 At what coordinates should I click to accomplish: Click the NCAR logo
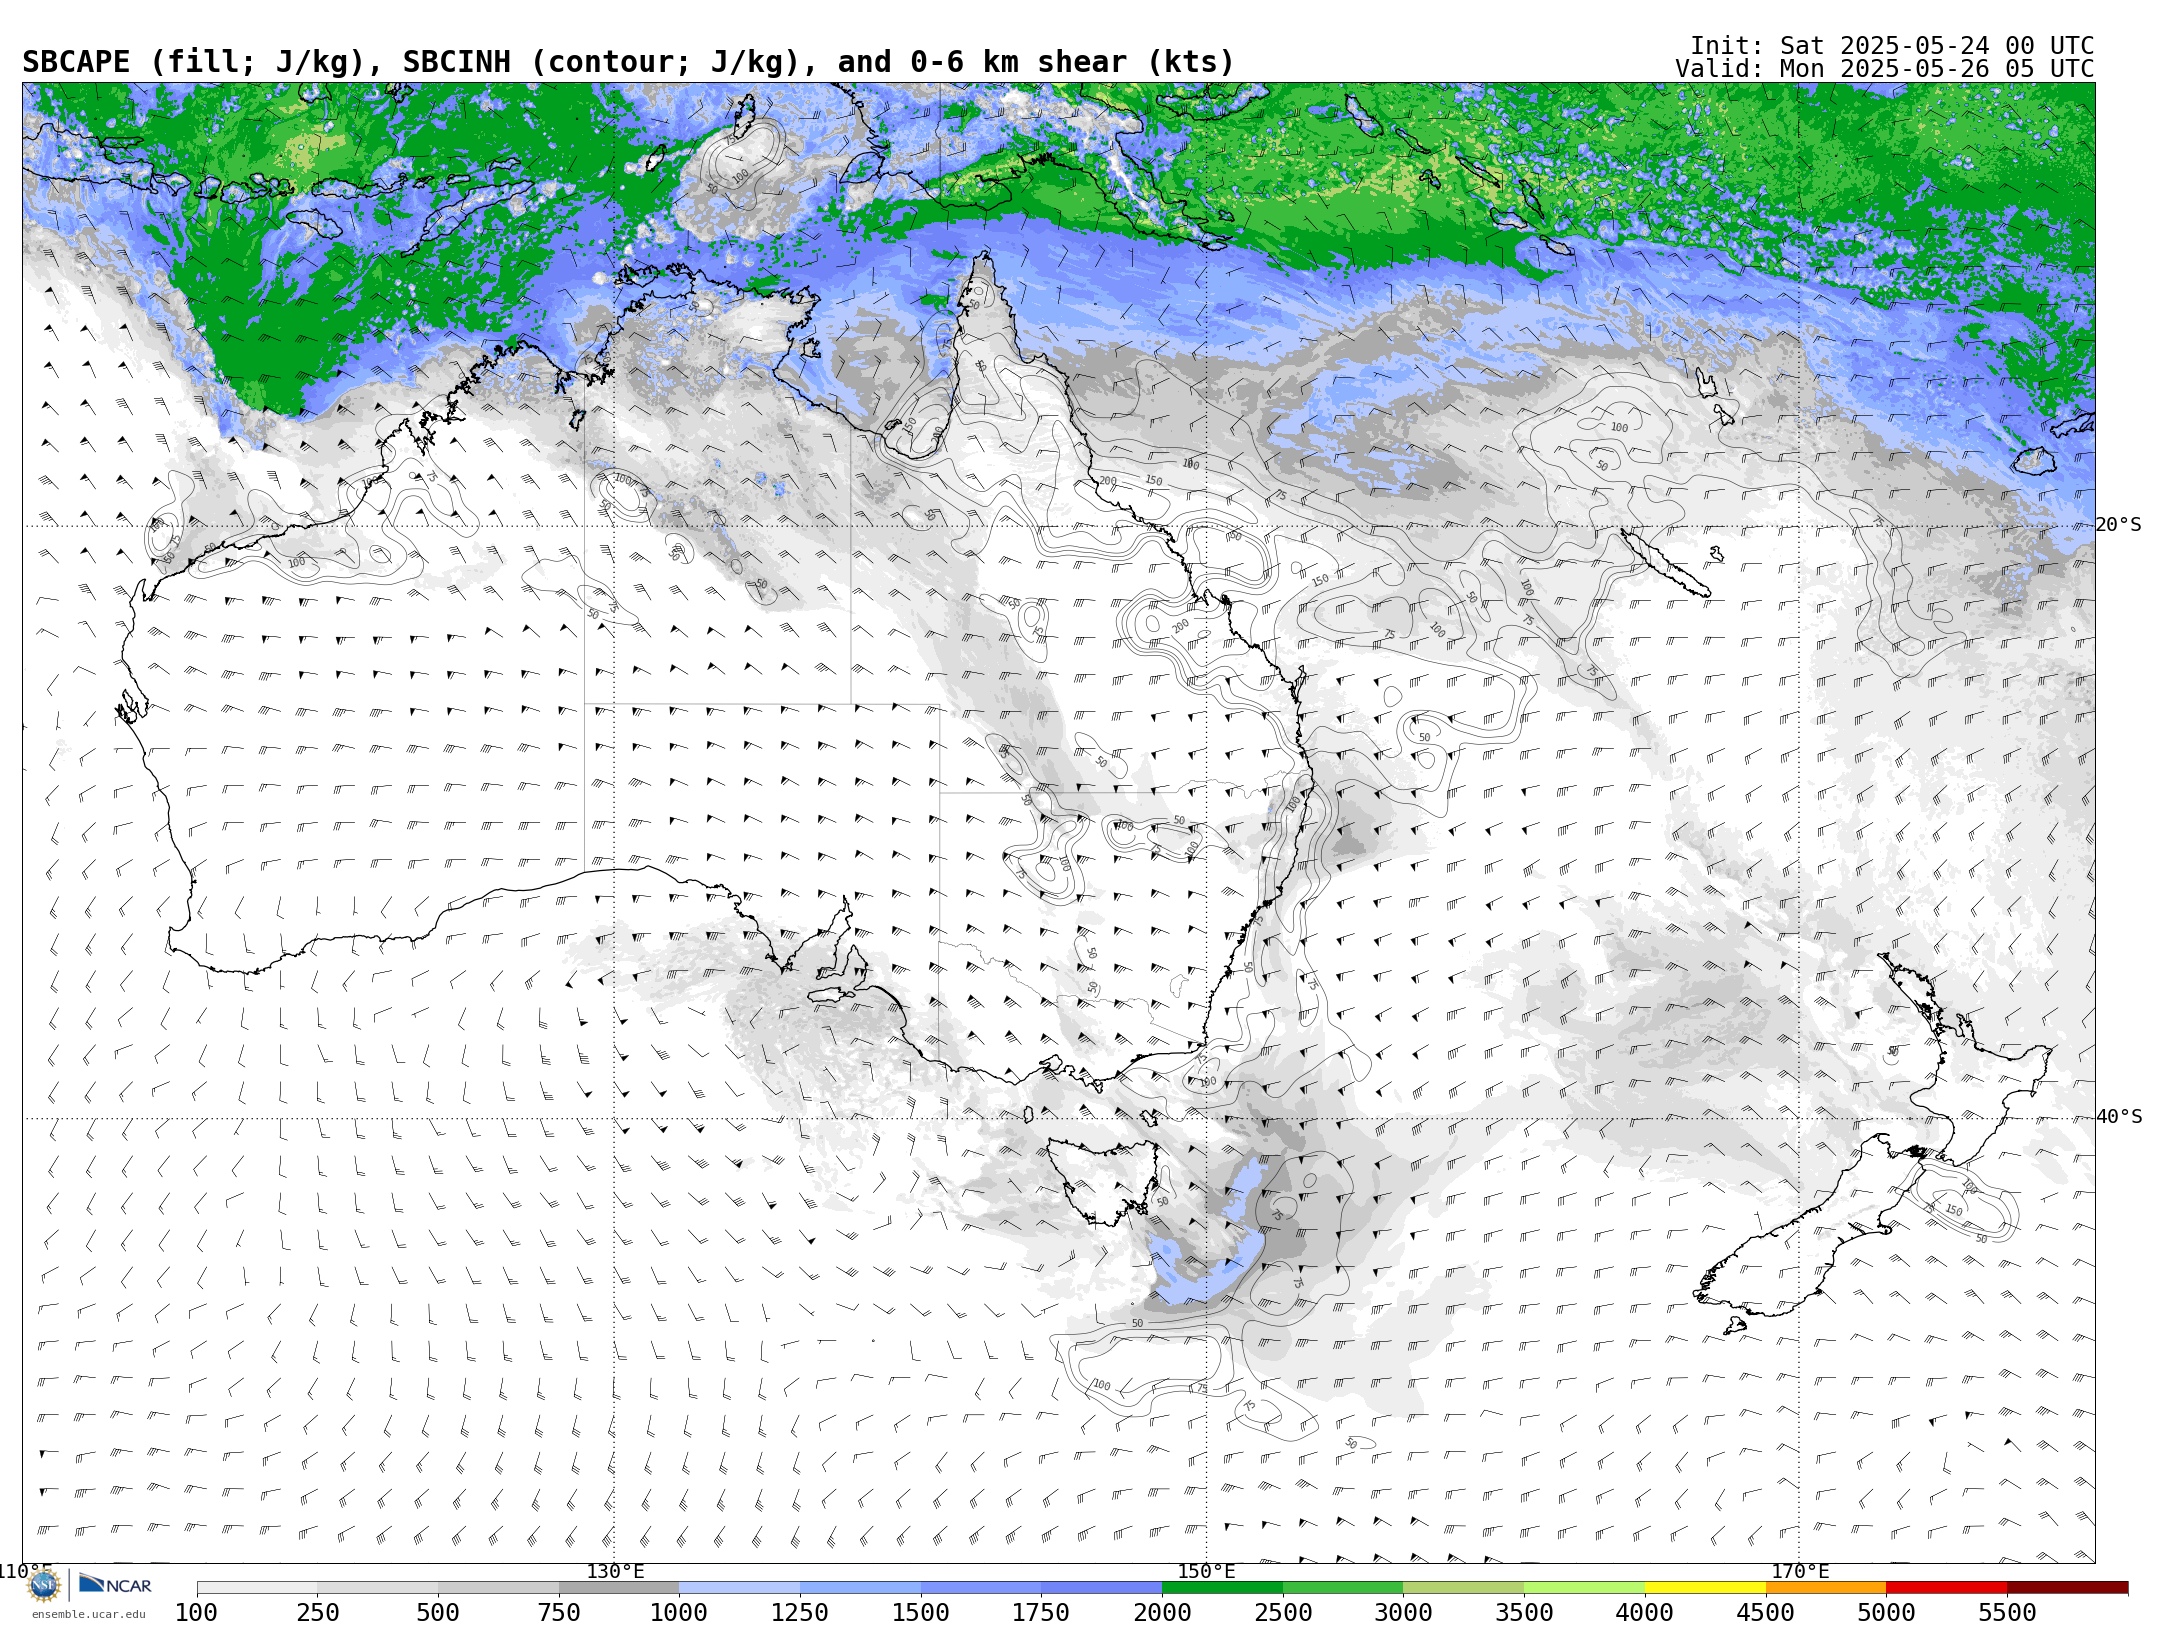[x=115, y=1584]
